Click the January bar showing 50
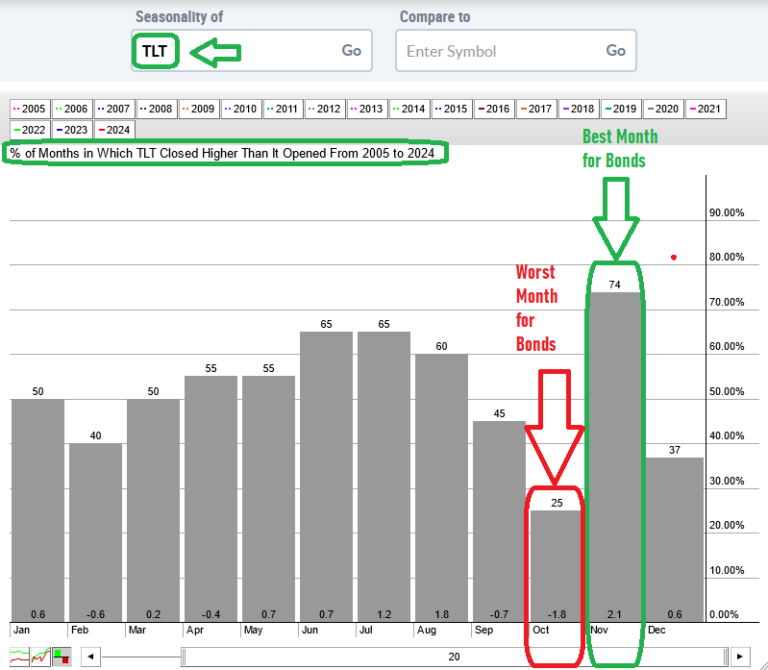768x670 pixels. coord(38,510)
